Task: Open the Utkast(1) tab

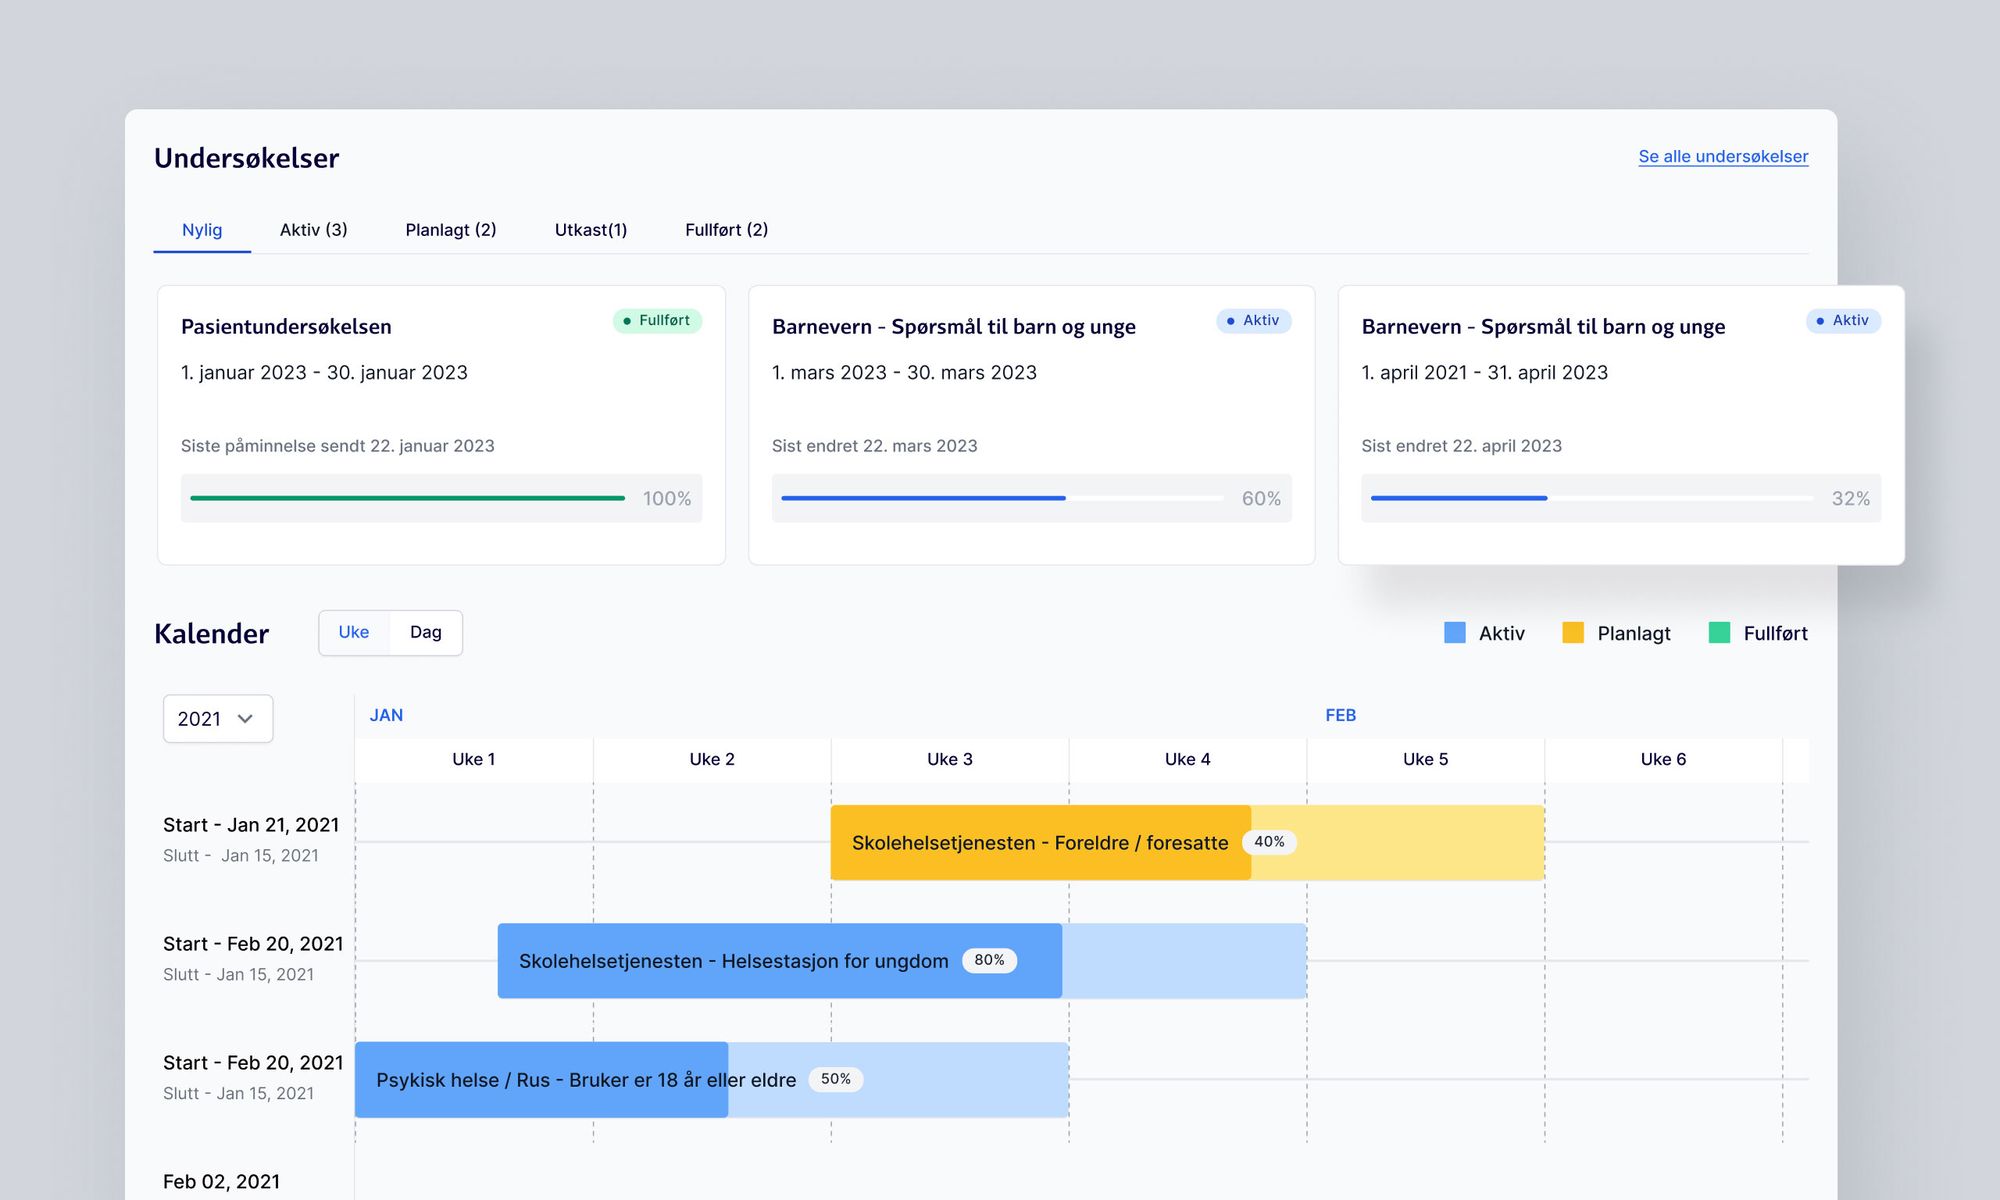Action: pyautogui.click(x=591, y=230)
